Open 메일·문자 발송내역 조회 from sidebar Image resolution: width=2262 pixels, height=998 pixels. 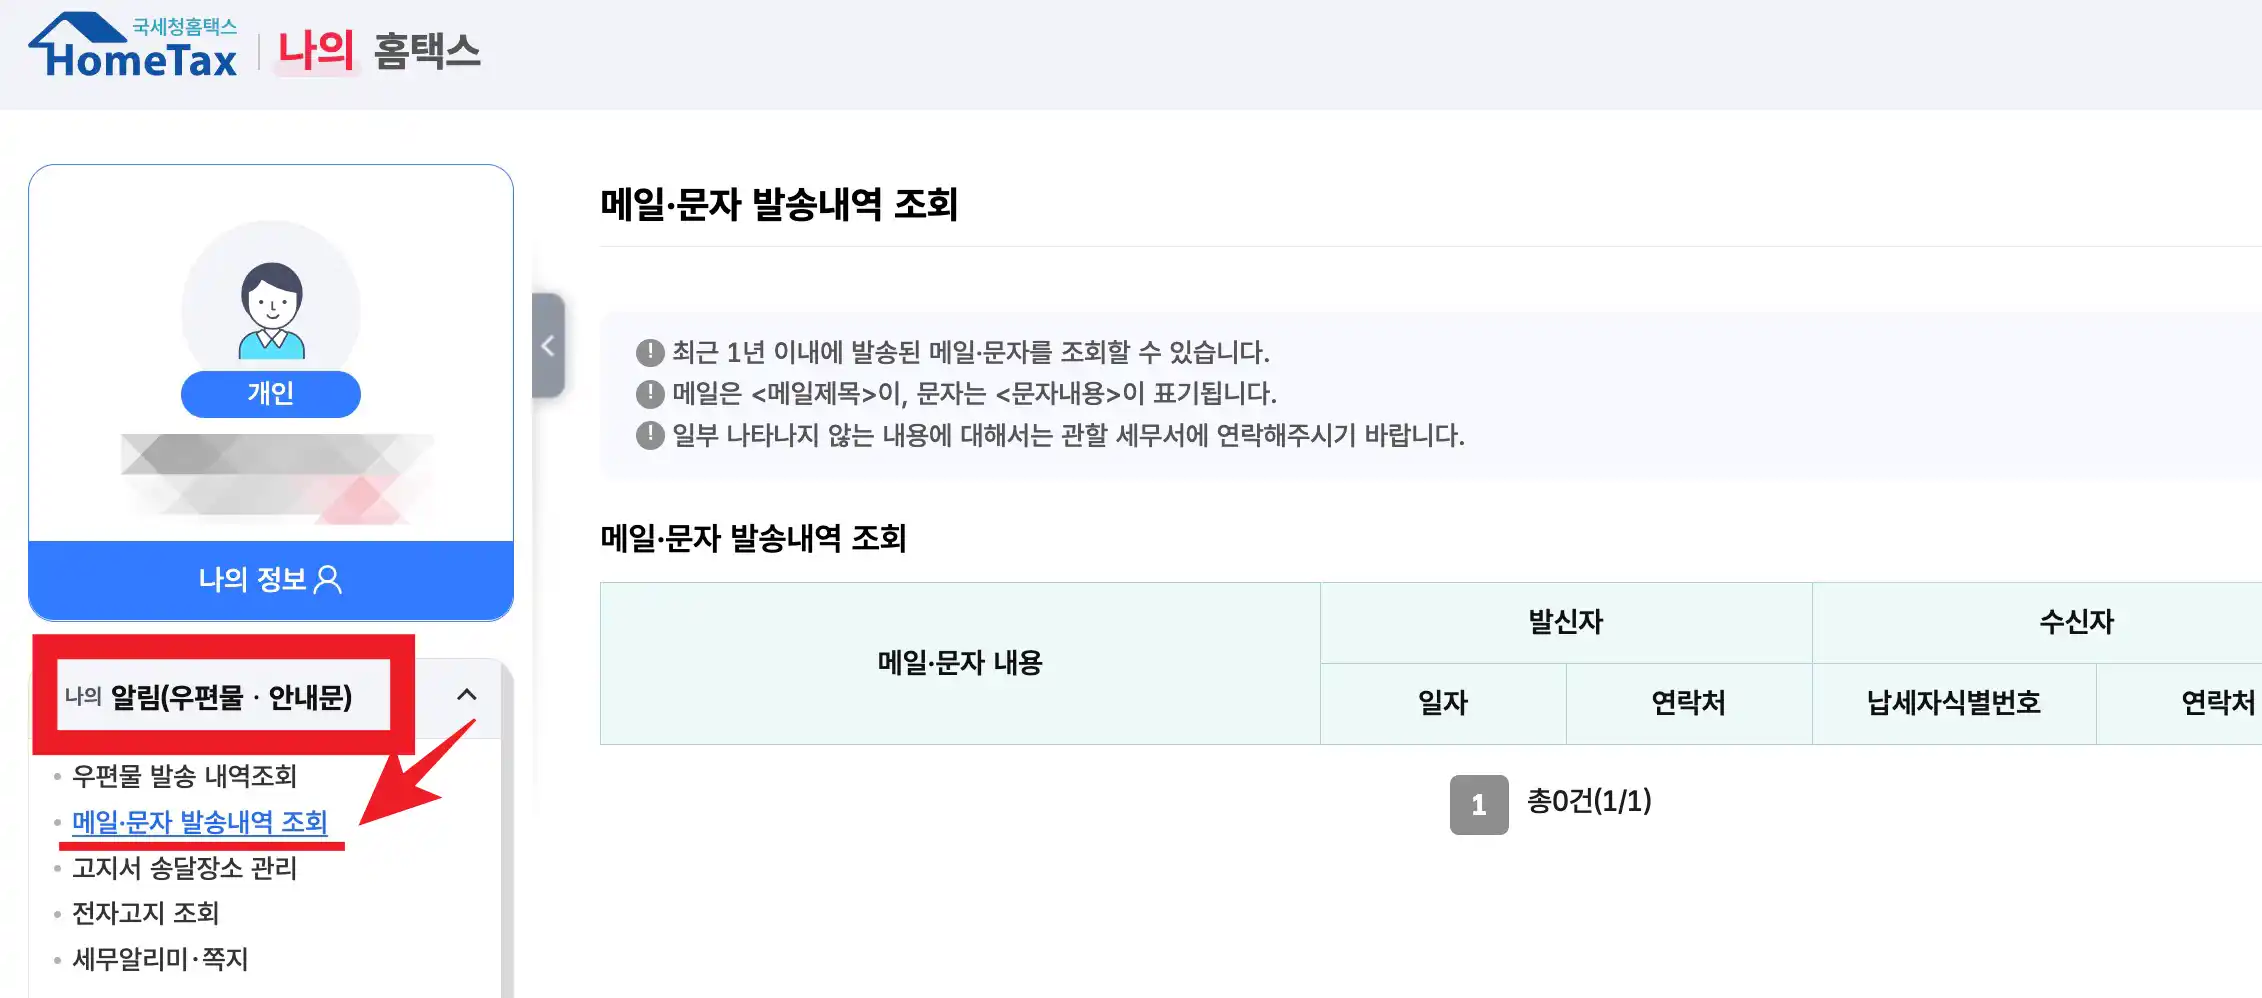tap(200, 822)
